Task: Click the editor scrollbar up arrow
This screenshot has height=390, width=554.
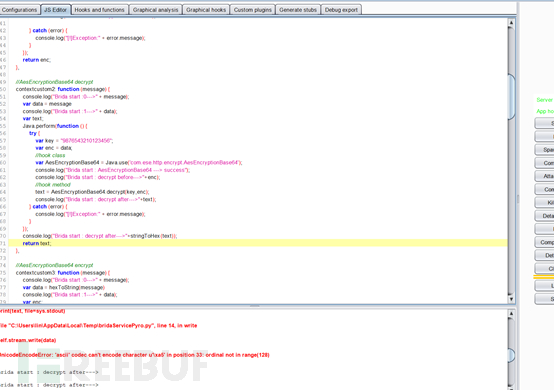Action: [x=511, y=23]
